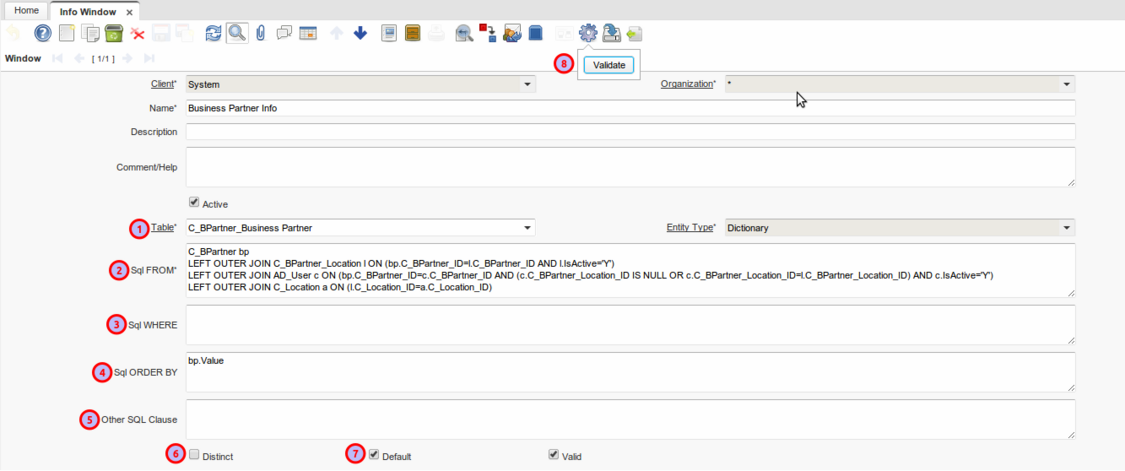Close the Info Window tab
Image resolution: width=1125 pixels, height=471 pixels.
point(129,11)
